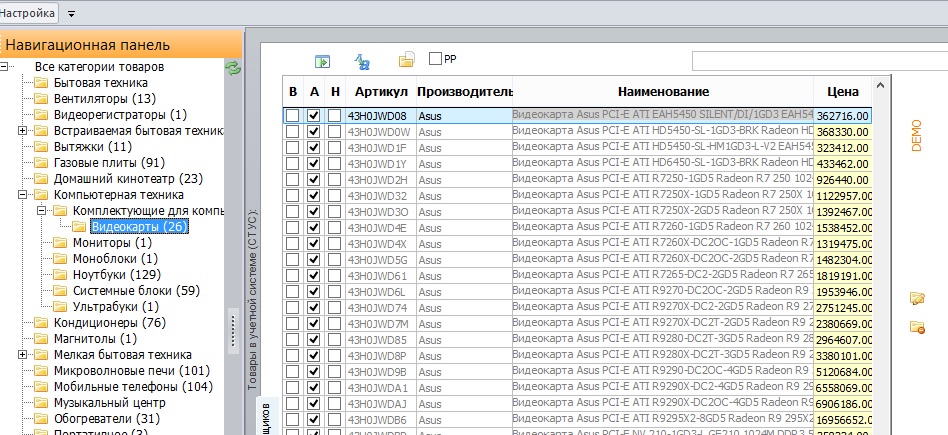This screenshot has width=948, height=435.
Task: Open the Настройка menu
Action: (x=28, y=13)
